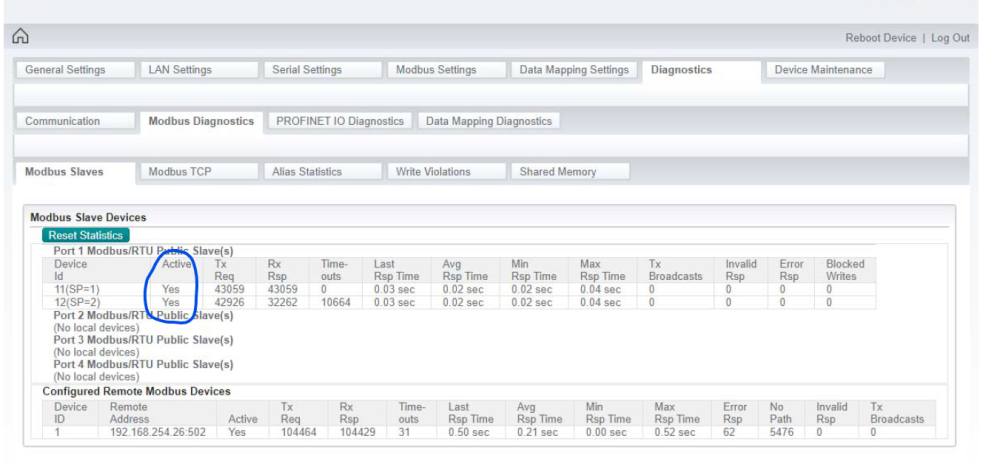Select device row 12(SP=2)
The height and width of the screenshot is (464, 1000).
(x=77, y=302)
